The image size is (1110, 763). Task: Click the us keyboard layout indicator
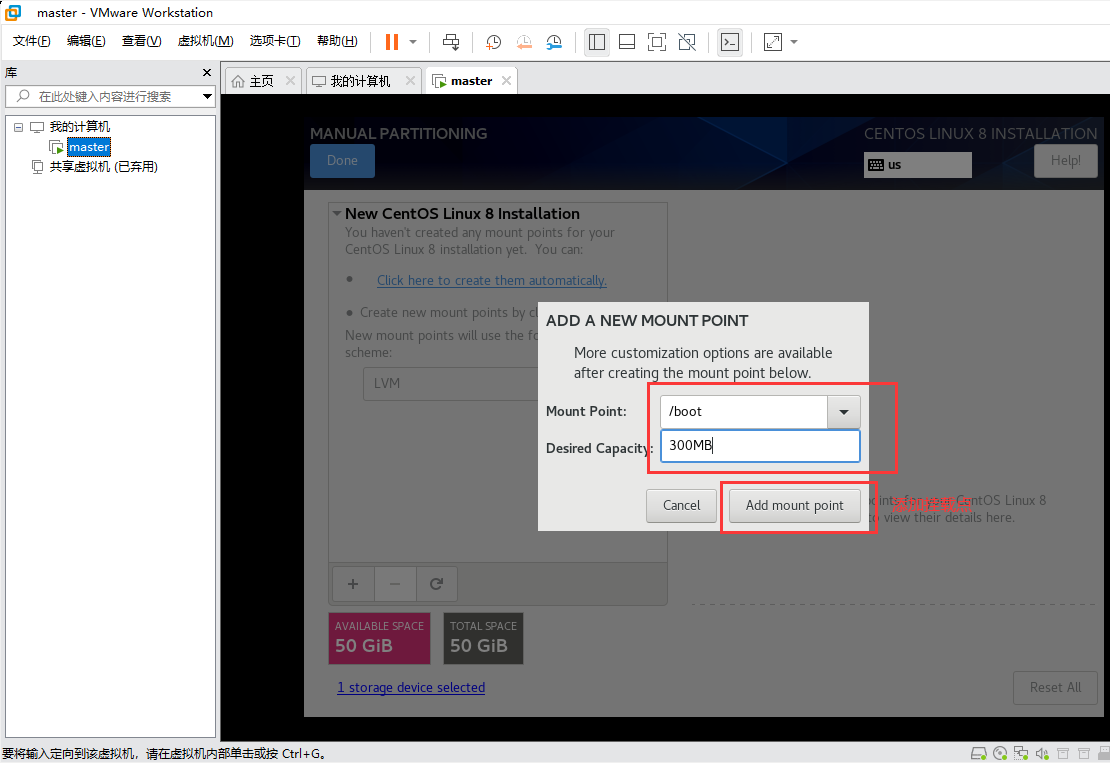pos(917,165)
